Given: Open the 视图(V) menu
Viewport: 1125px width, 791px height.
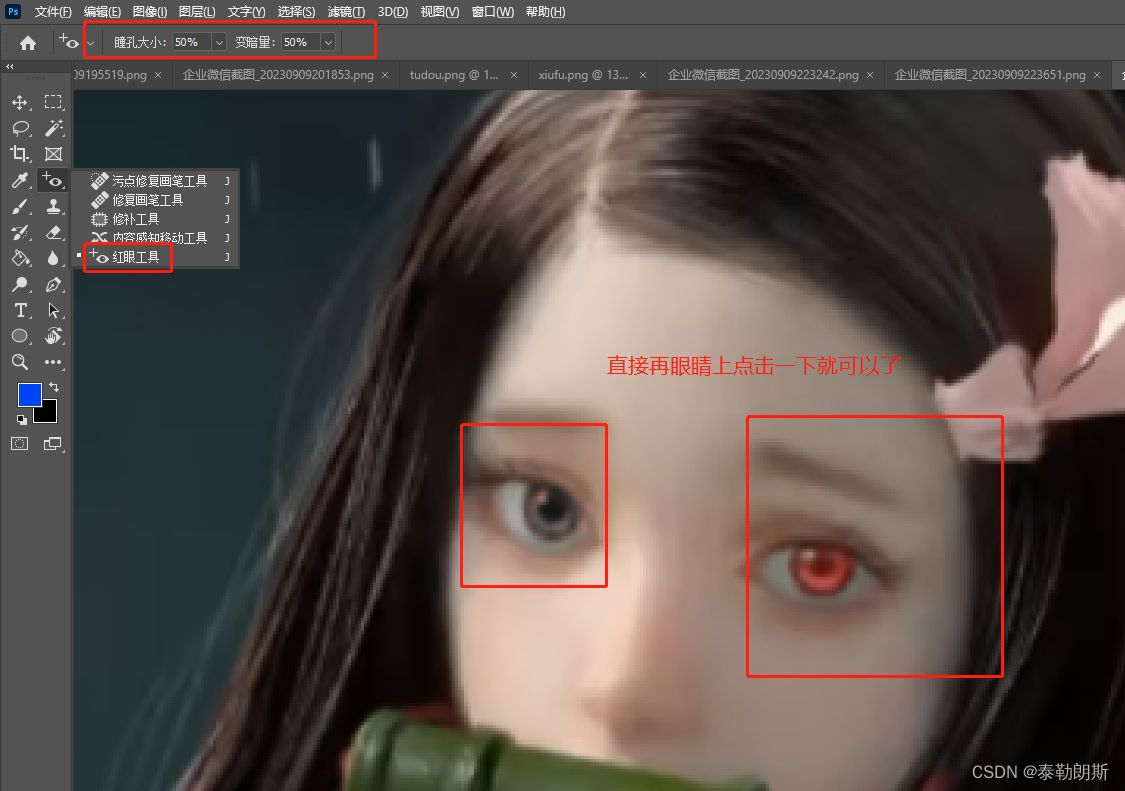Looking at the screenshot, I should coord(439,12).
